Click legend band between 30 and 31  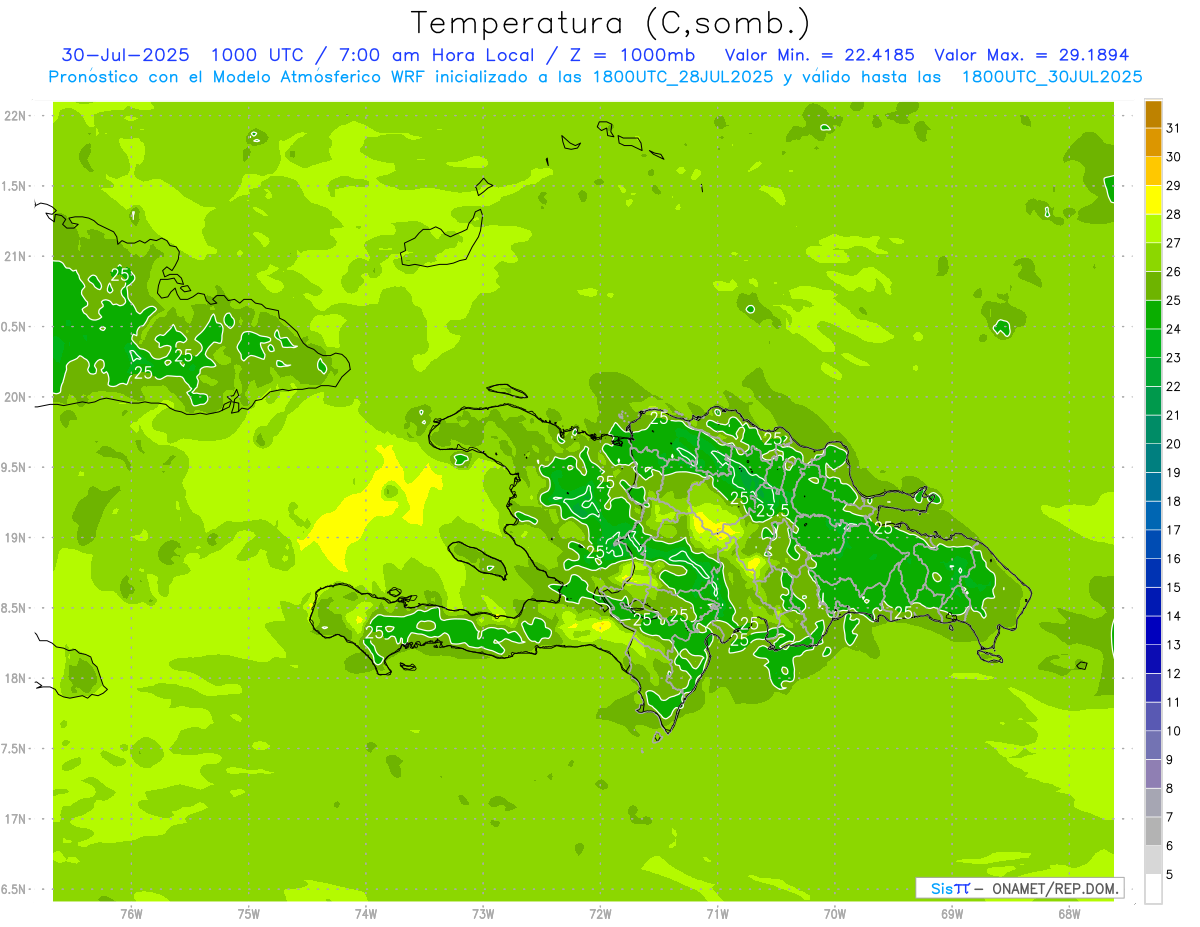tap(1153, 142)
